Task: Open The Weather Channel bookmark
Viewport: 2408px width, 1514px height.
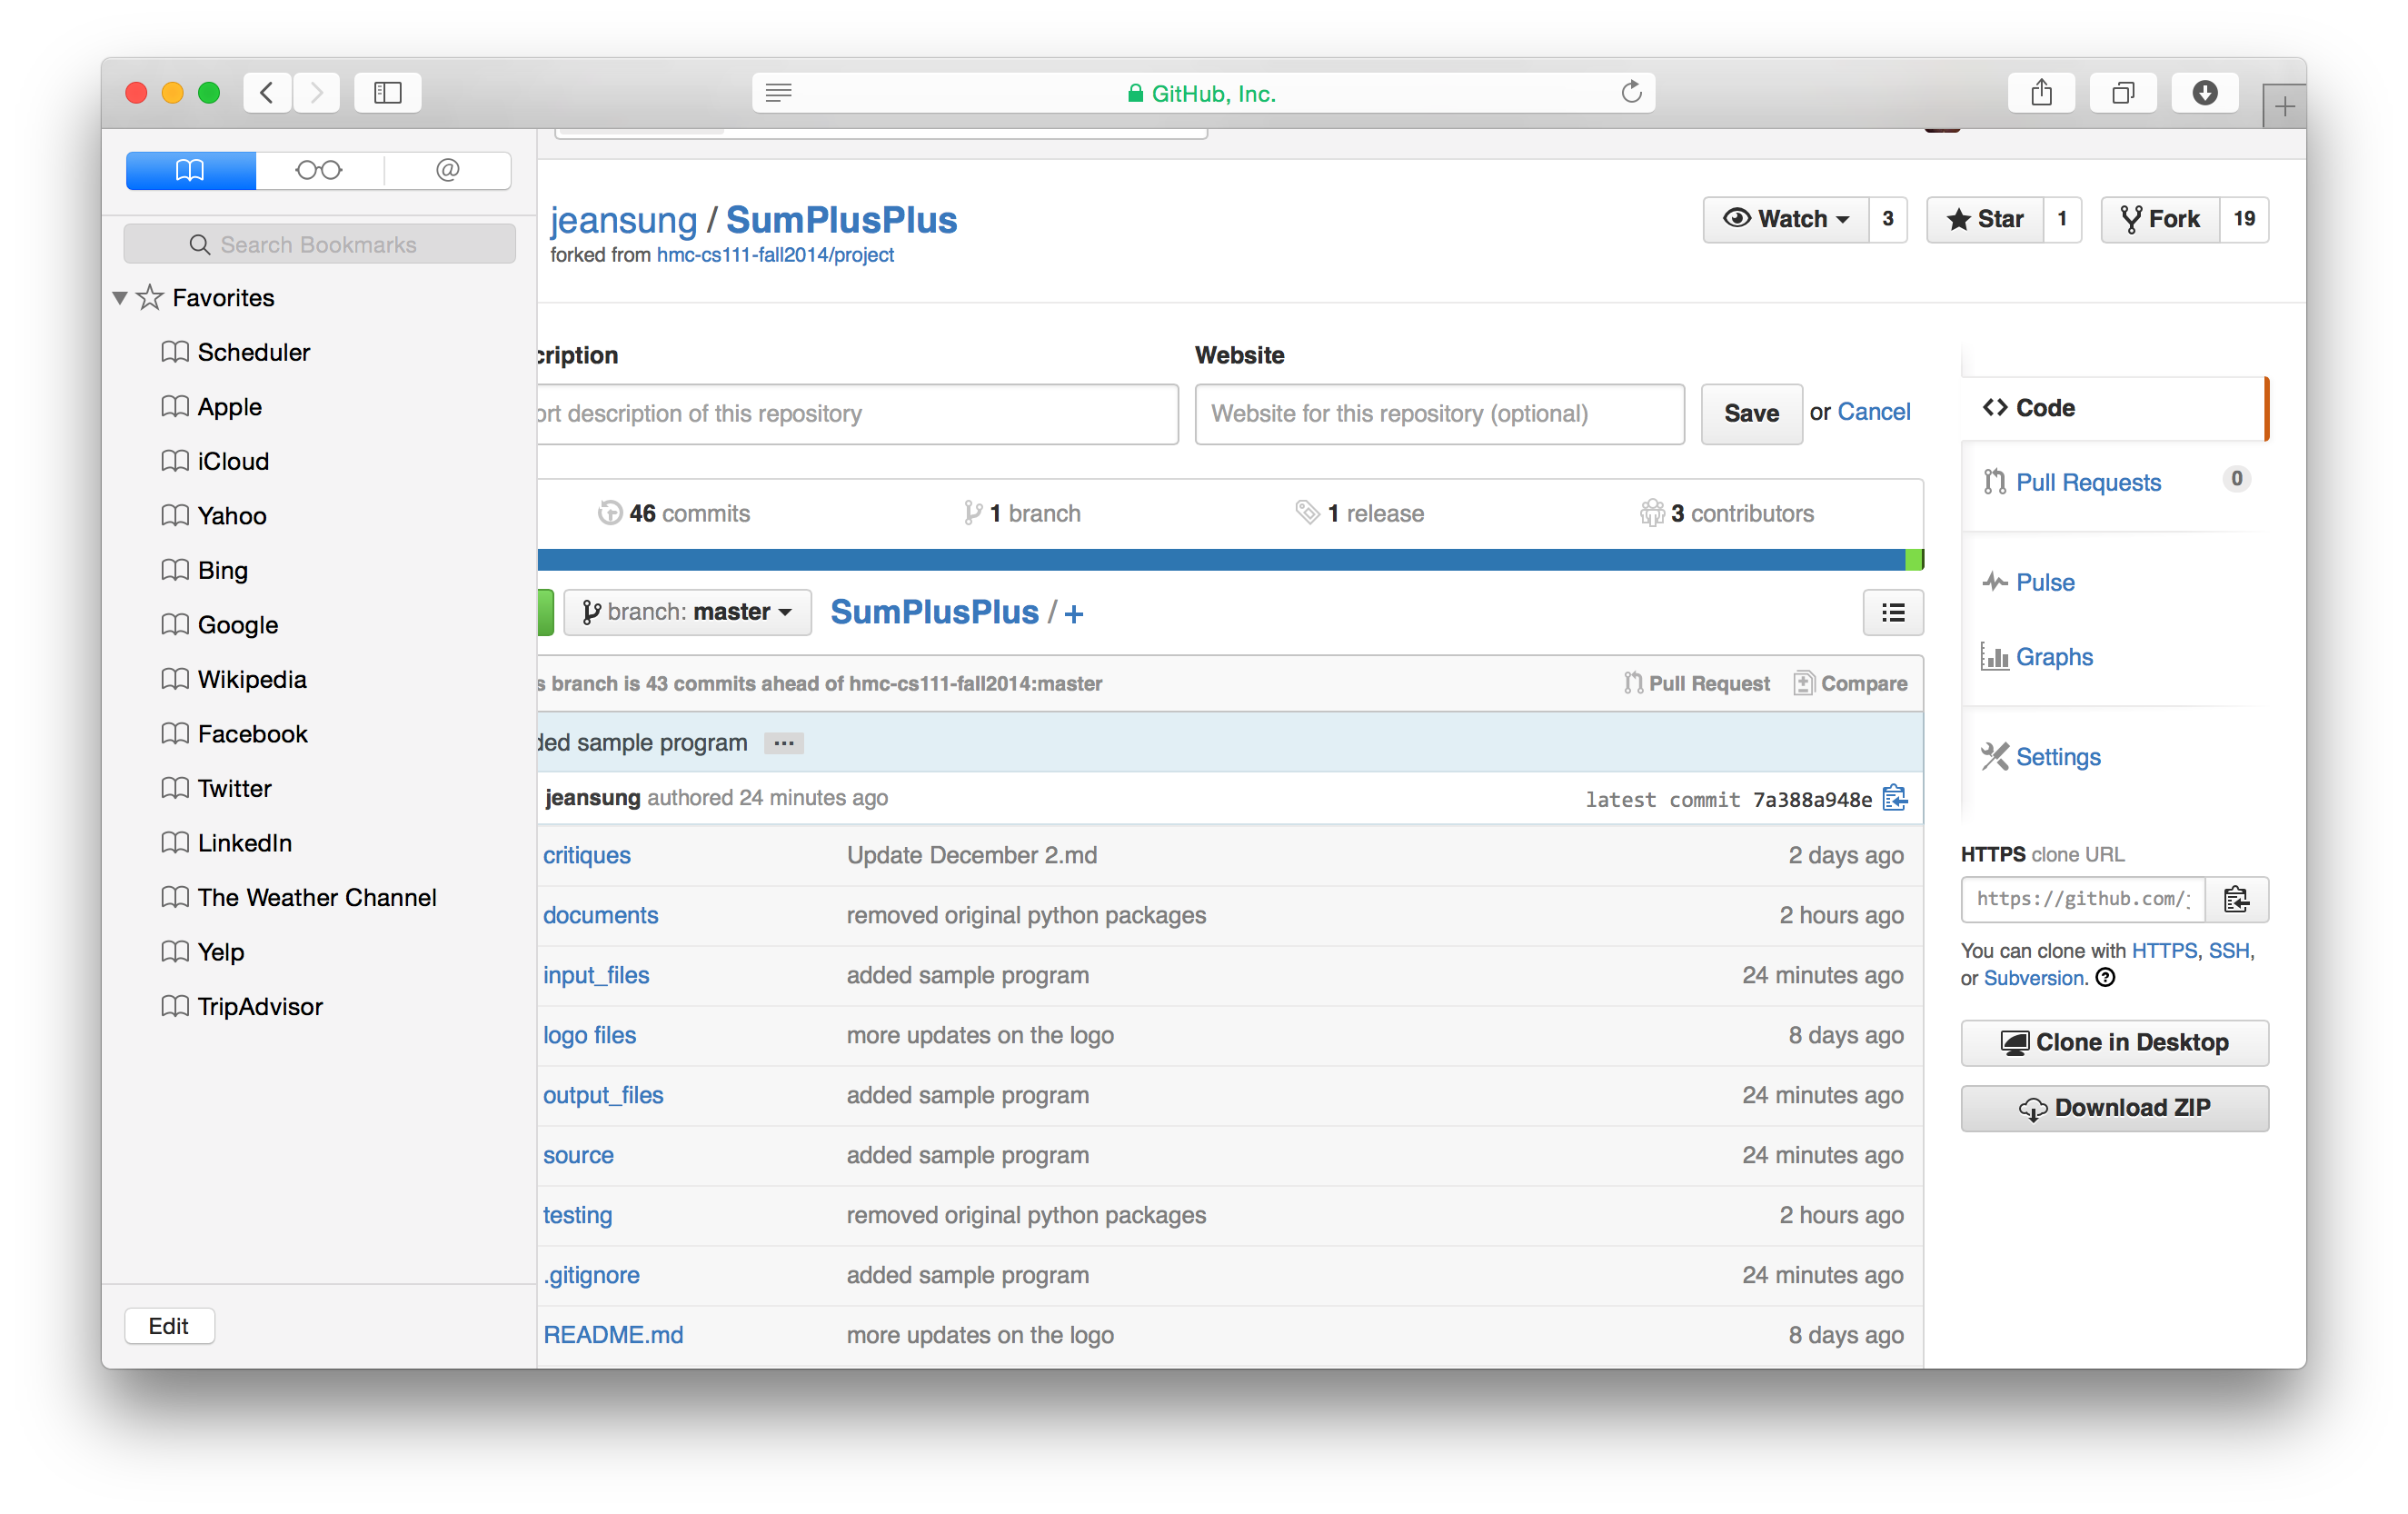Action: [316, 897]
